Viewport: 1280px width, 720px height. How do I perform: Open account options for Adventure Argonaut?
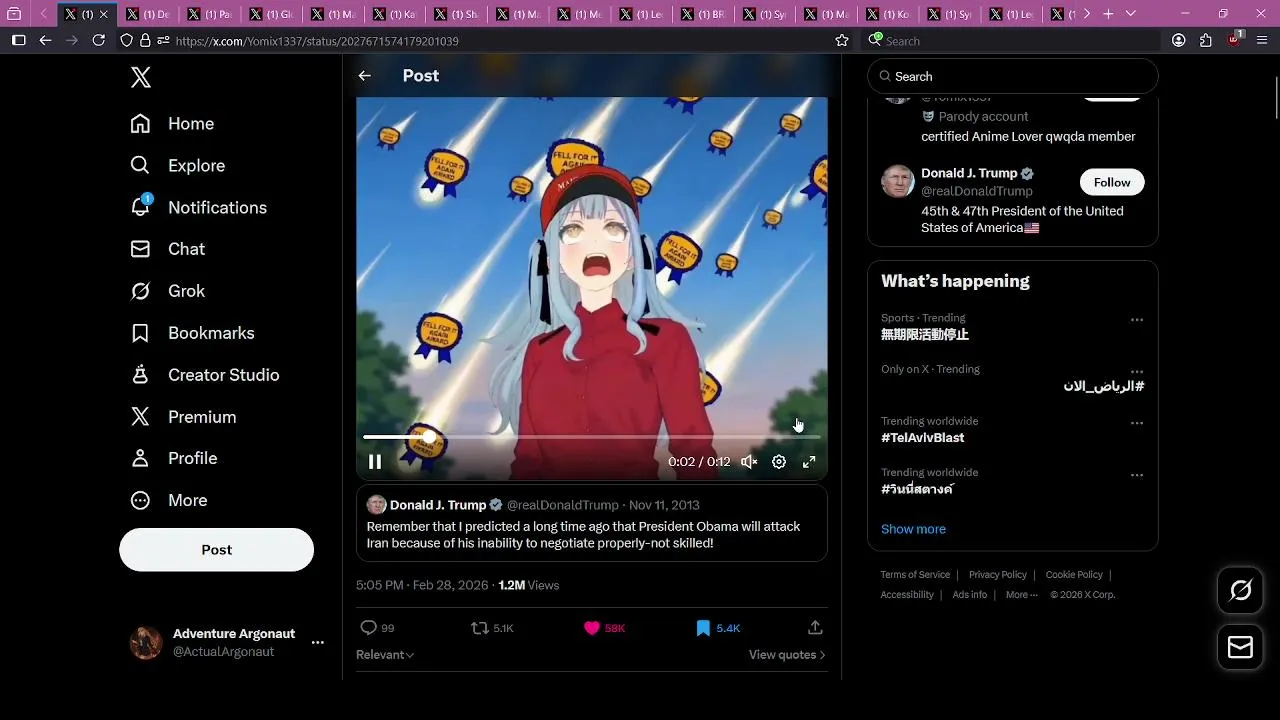click(x=318, y=643)
